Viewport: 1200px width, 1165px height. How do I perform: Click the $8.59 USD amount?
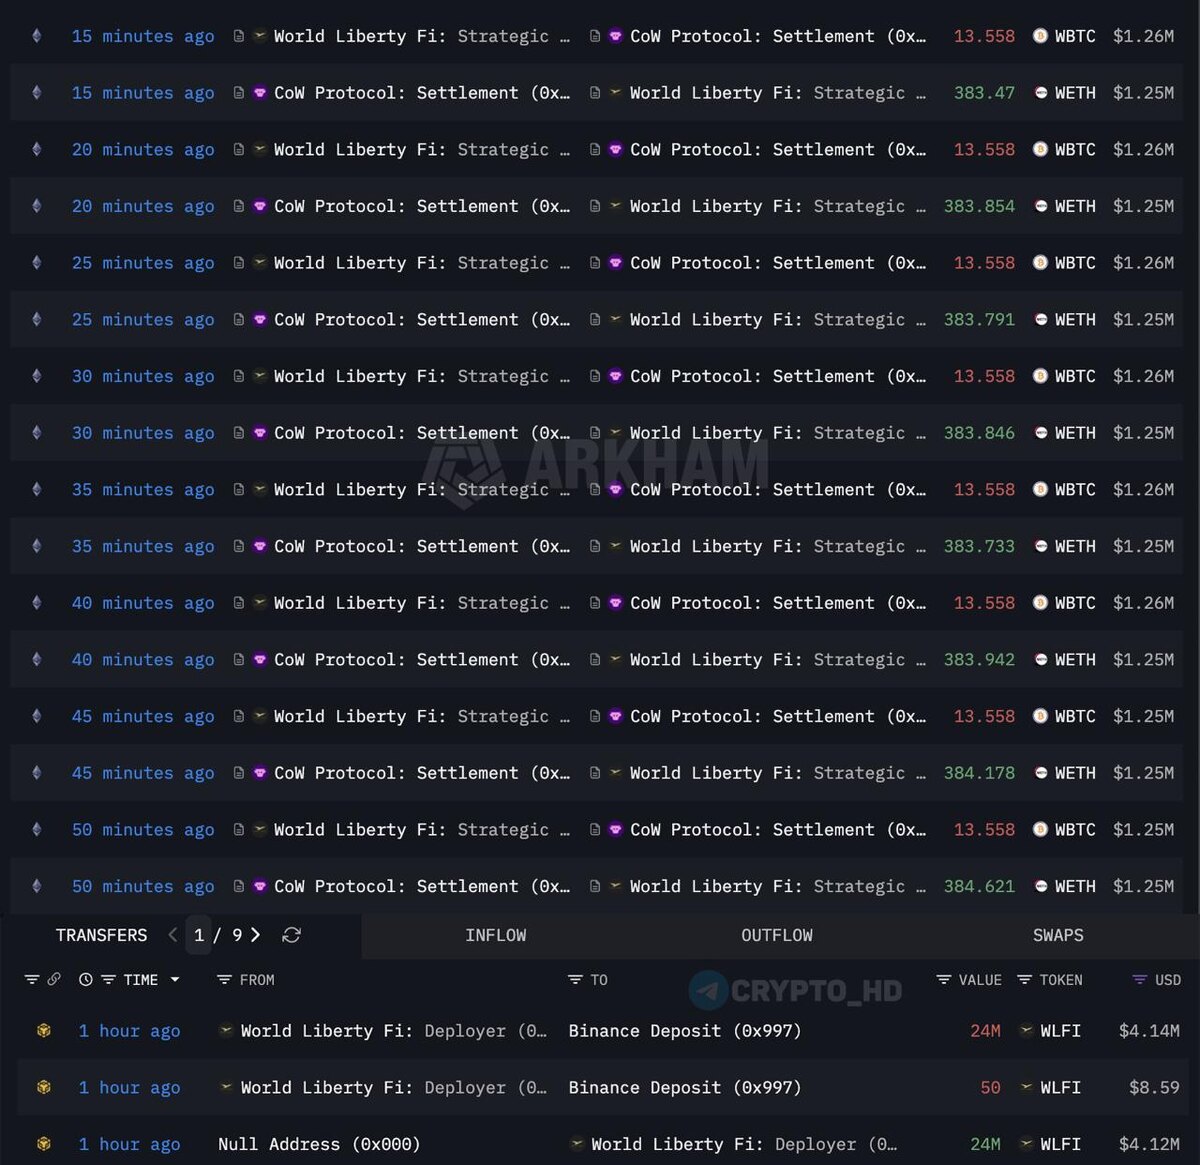coord(1154,1087)
